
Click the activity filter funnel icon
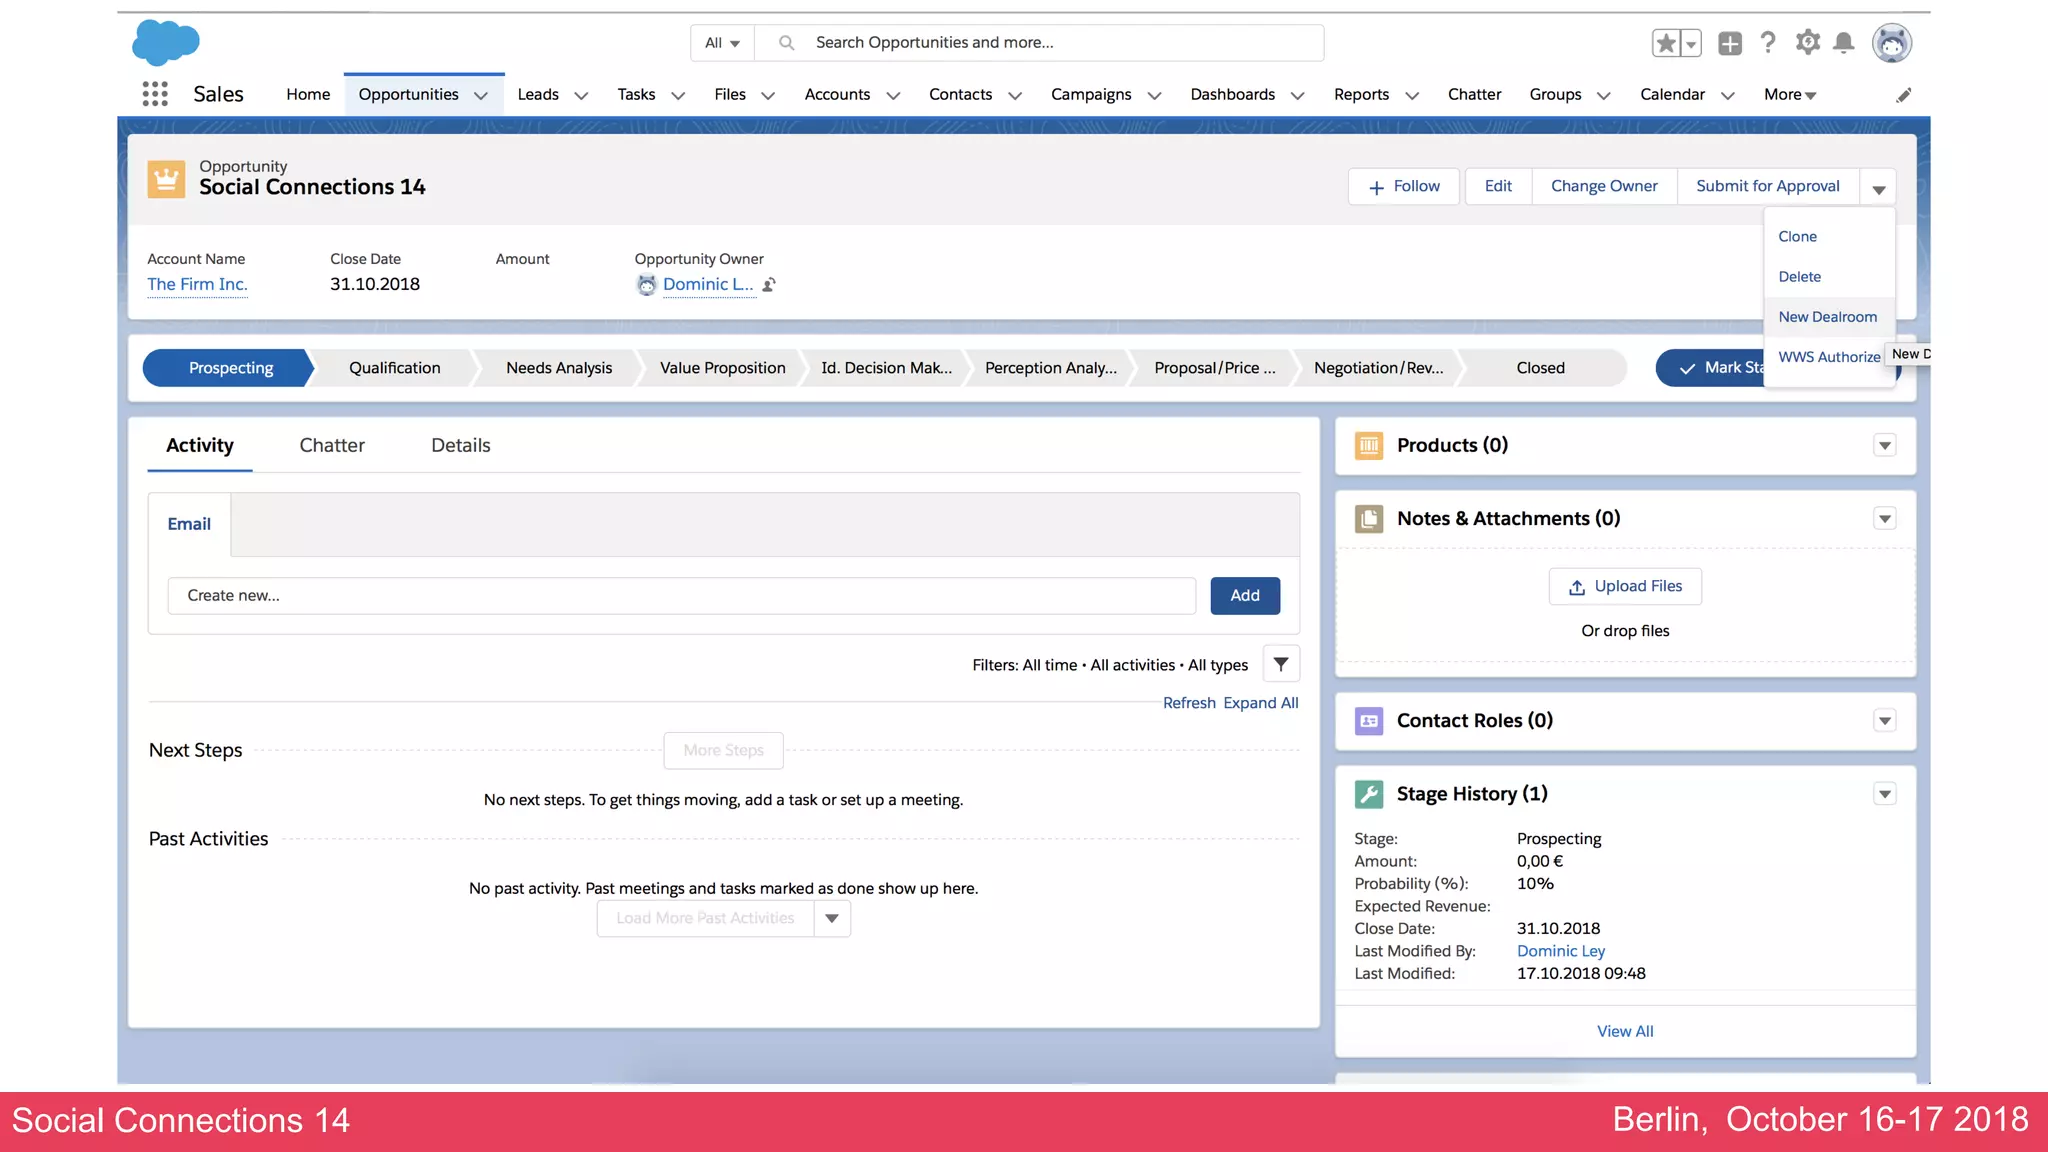pyautogui.click(x=1281, y=664)
